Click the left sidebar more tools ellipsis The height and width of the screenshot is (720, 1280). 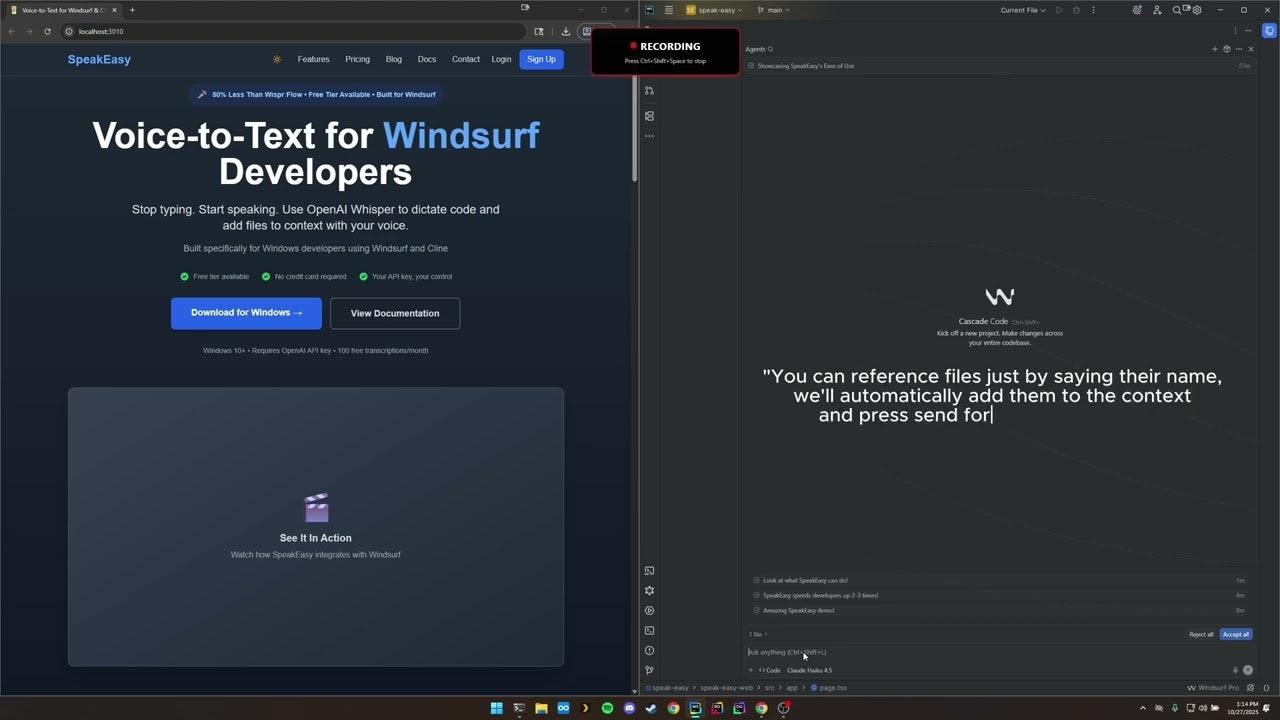tap(649, 136)
